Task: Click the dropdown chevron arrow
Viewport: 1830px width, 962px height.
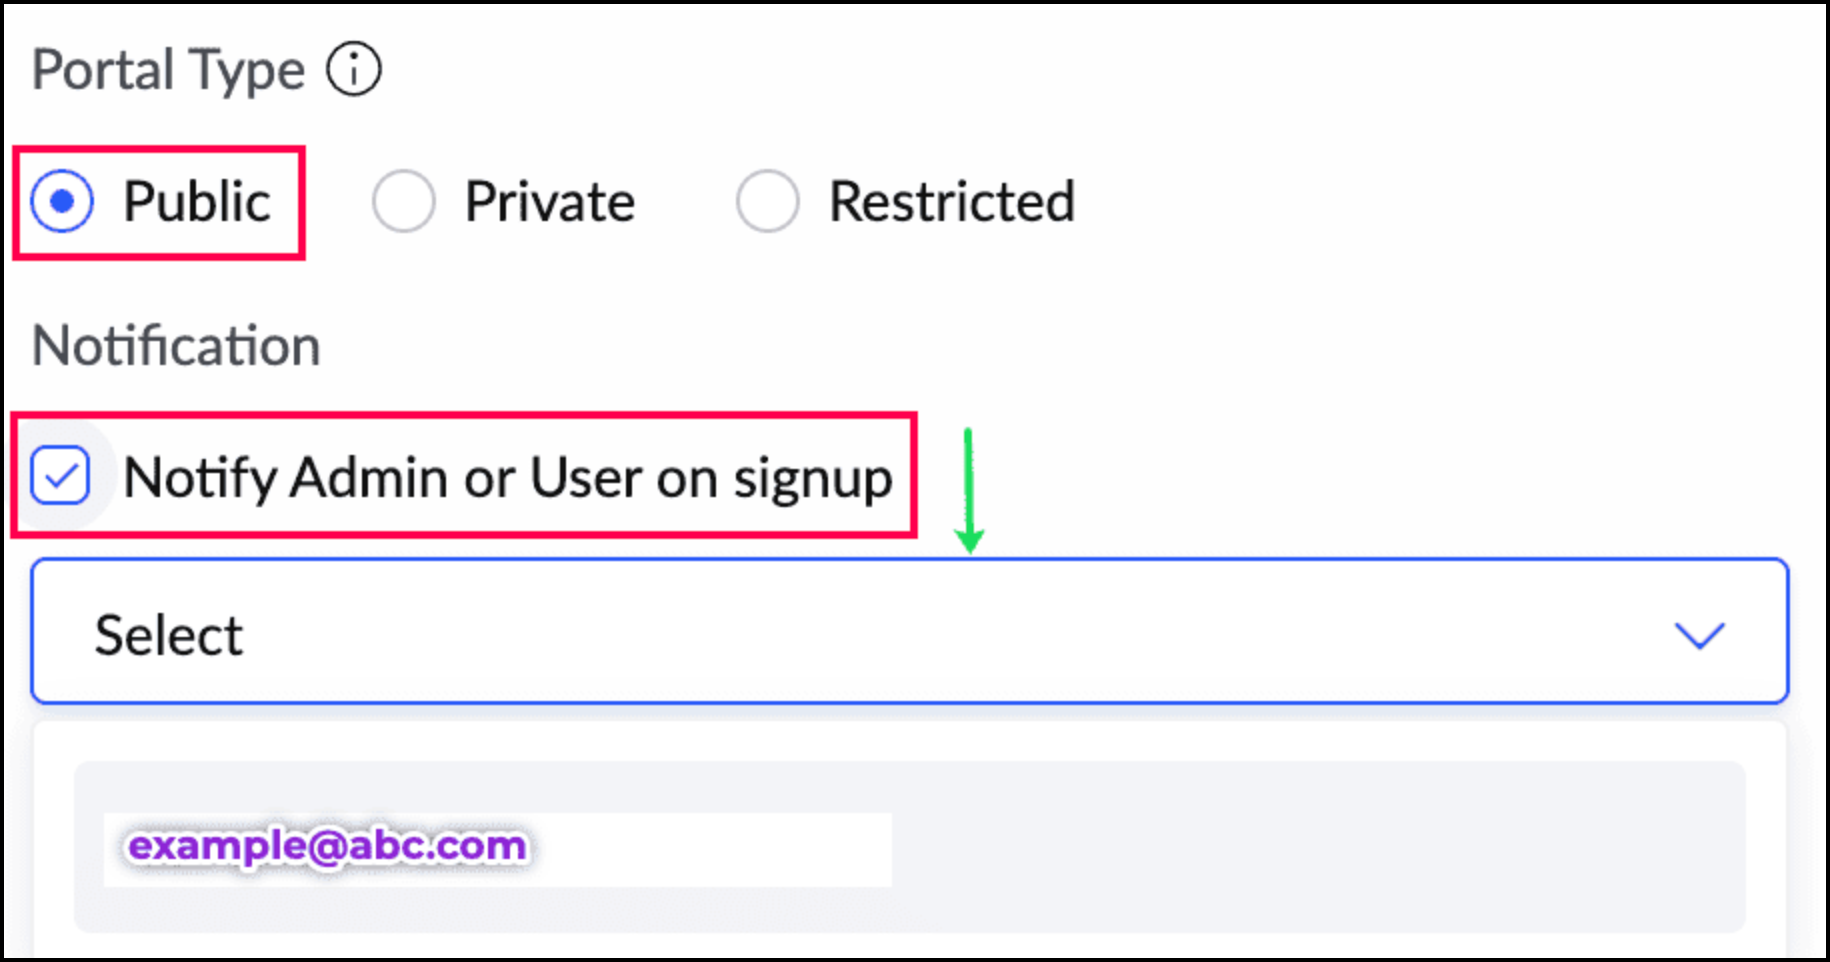Action: pos(1699,635)
